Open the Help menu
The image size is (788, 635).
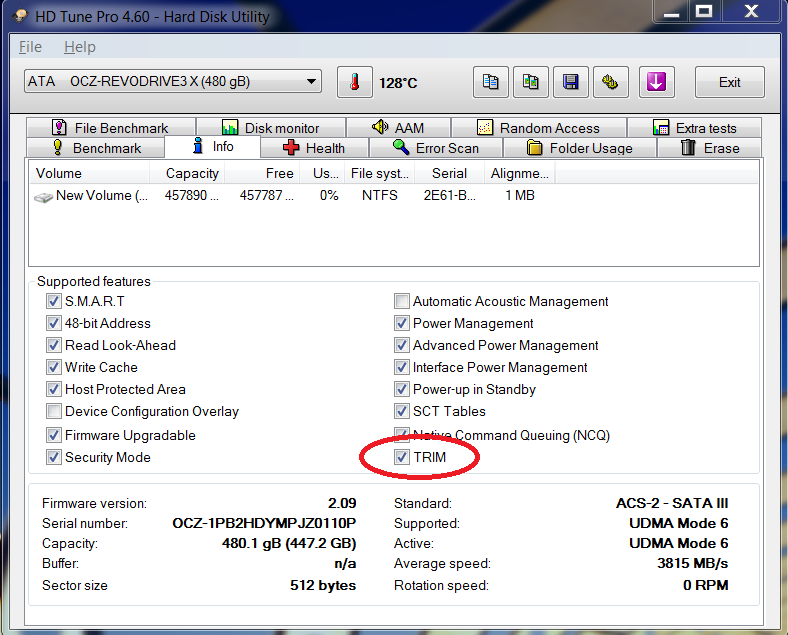coord(79,47)
